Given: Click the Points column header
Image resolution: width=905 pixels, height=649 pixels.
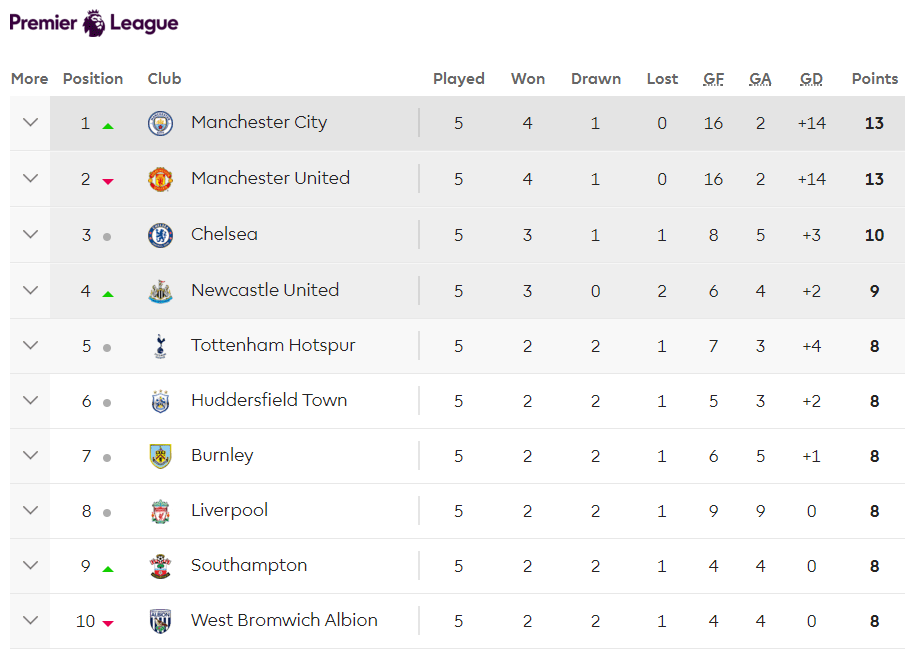Looking at the screenshot, I should 875,79.
